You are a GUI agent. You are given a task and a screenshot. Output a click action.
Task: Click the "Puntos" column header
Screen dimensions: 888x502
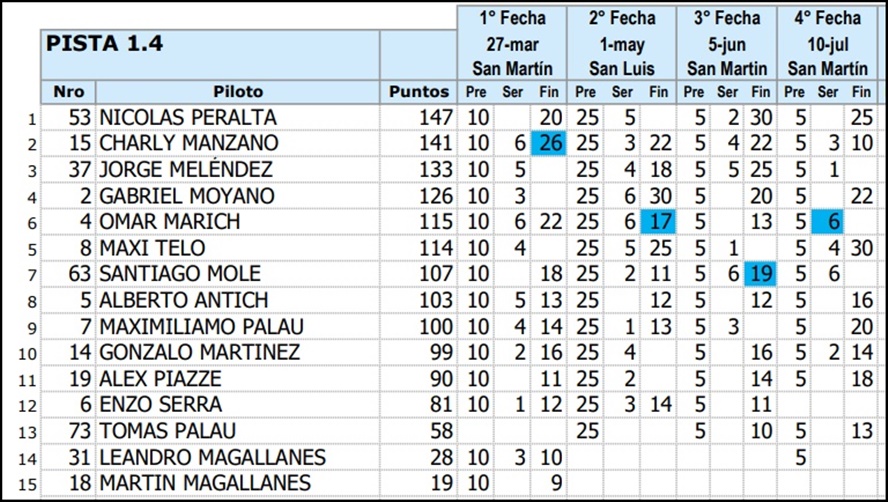[x=419, y=92]
